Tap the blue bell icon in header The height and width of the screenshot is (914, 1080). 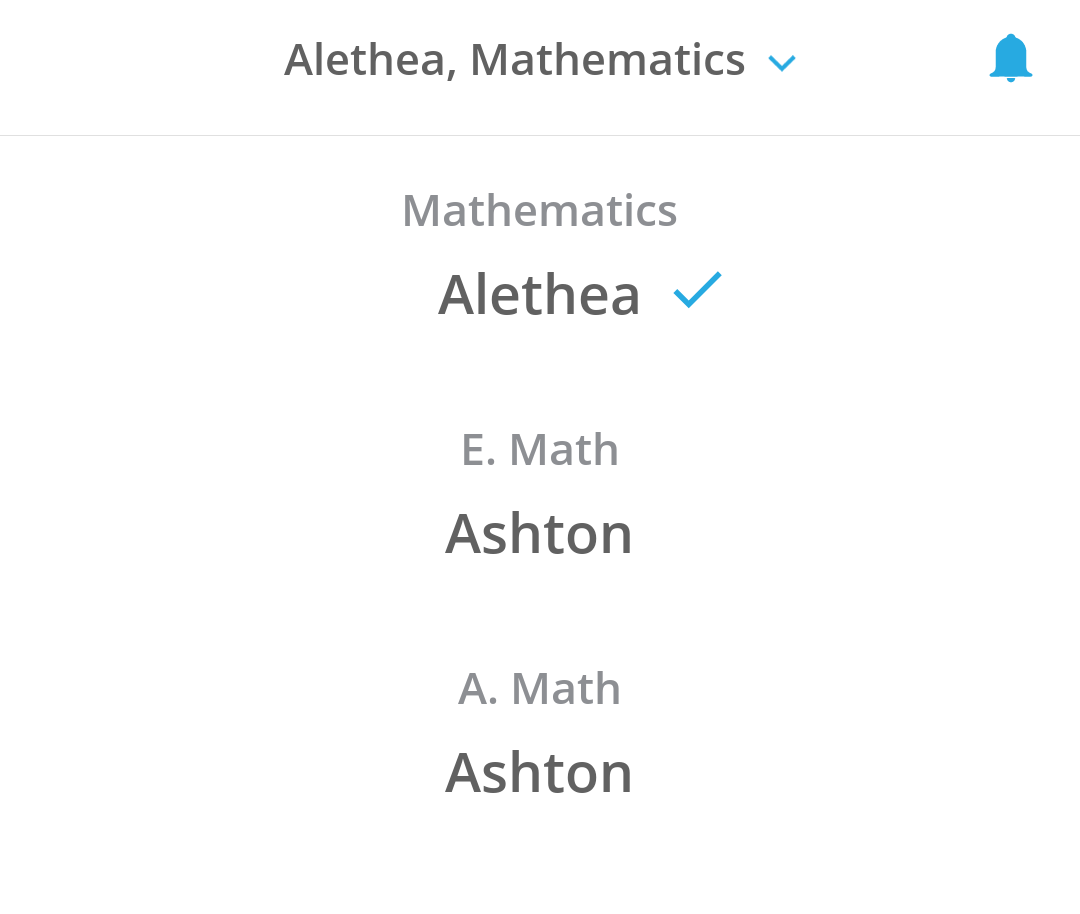coord(1010,58)
